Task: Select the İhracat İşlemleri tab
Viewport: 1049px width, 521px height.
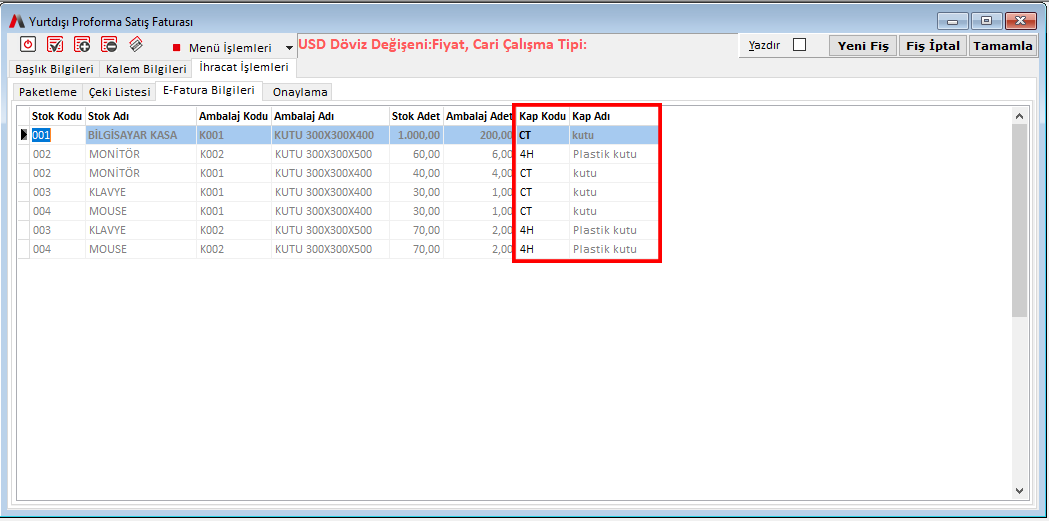Action: click(244, 68)
